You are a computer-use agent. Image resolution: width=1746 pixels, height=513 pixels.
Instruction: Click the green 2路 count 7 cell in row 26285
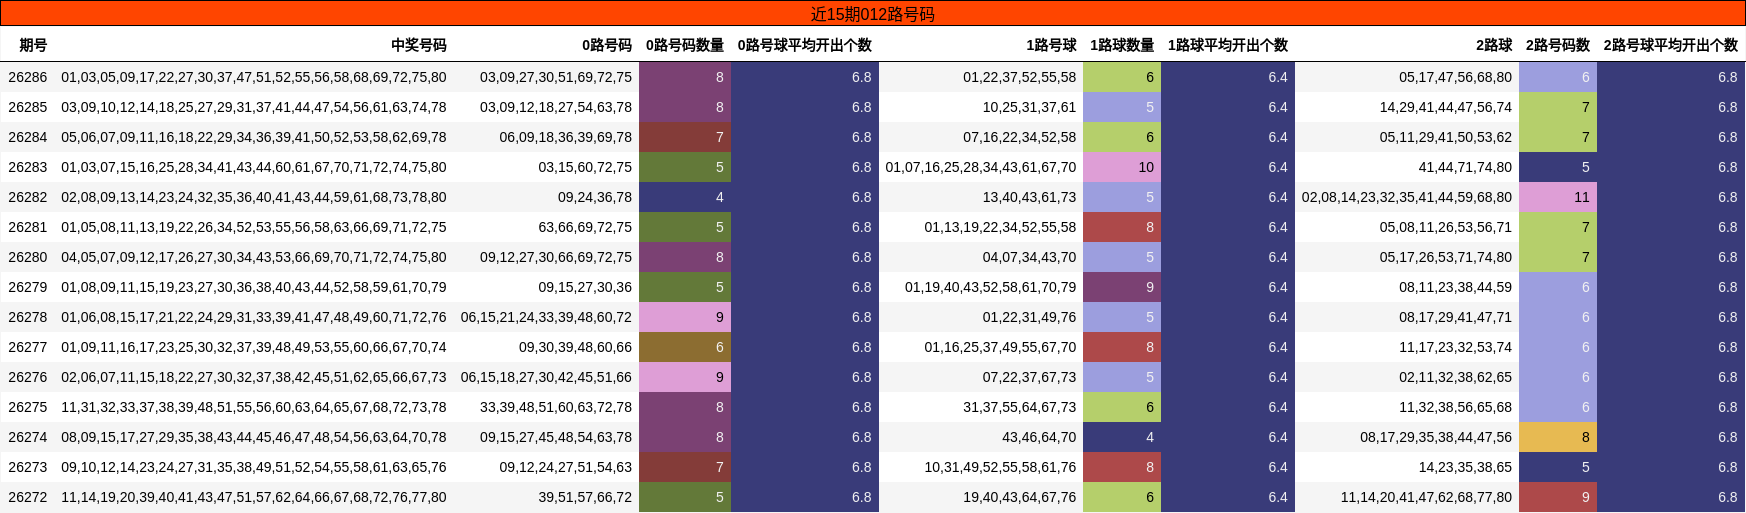point(1558,107)
